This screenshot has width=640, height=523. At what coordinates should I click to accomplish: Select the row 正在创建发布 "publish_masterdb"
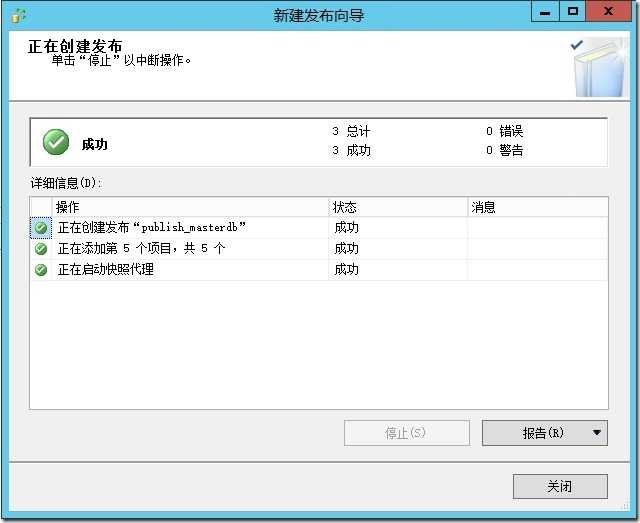(x=319, y=228)
